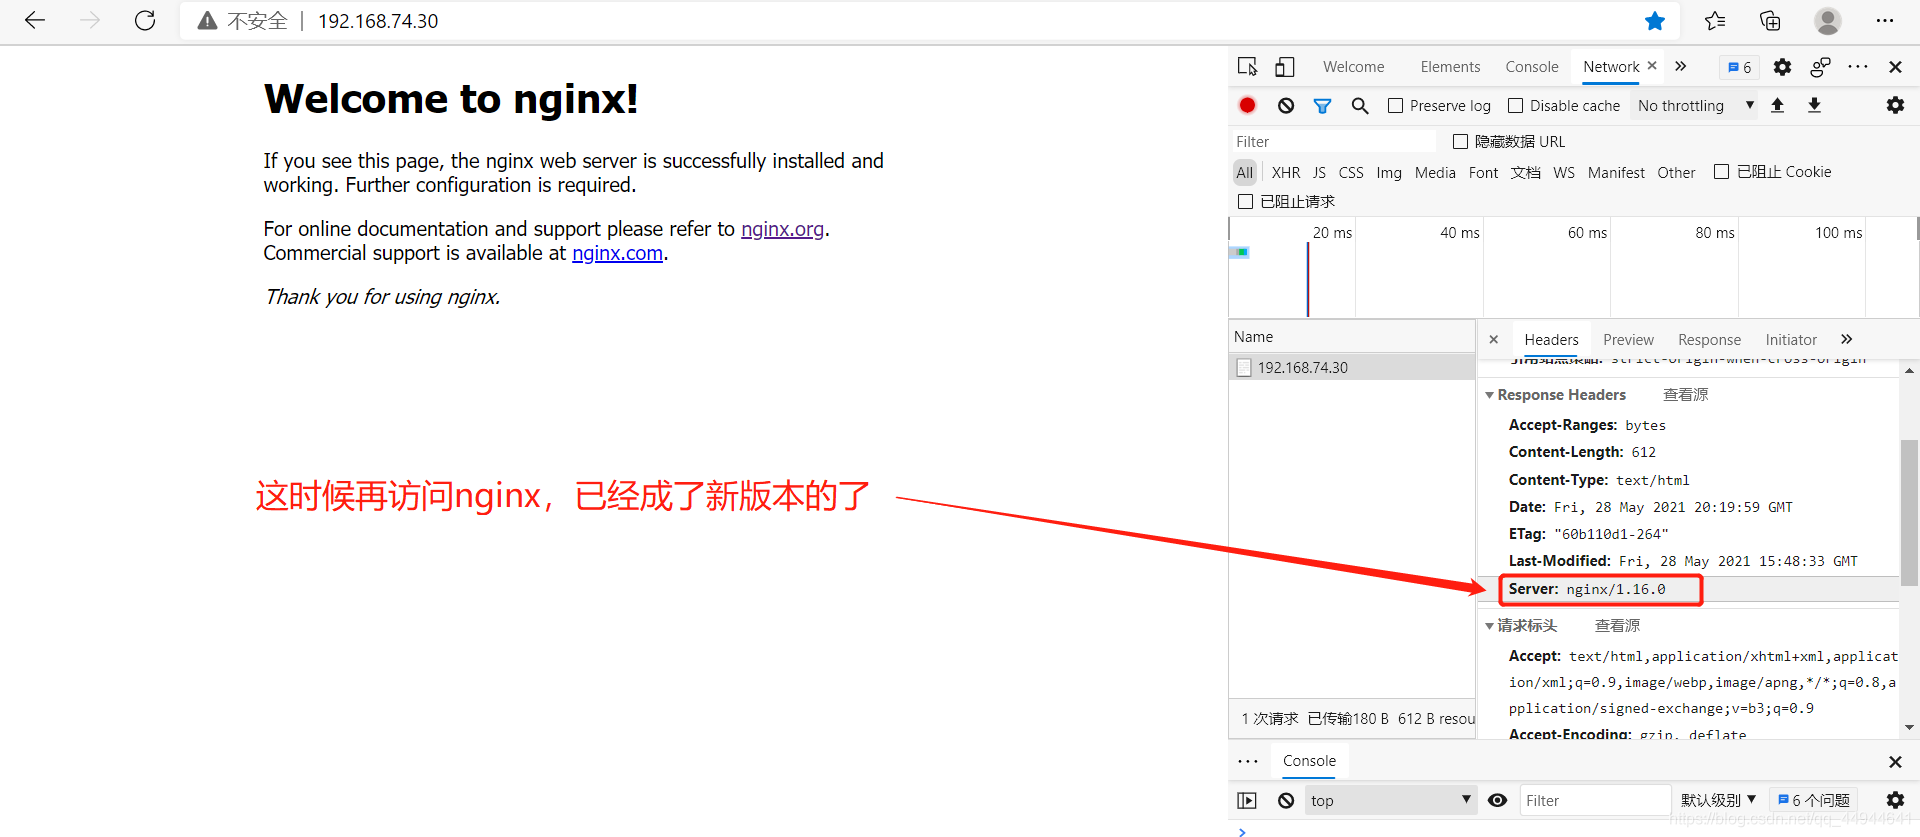Image resolution: width=1920 pixels, height=837 pixels.
Task: Open the 6 issues badge in DevTools tab bar
Action: (x=1739, y=67)
